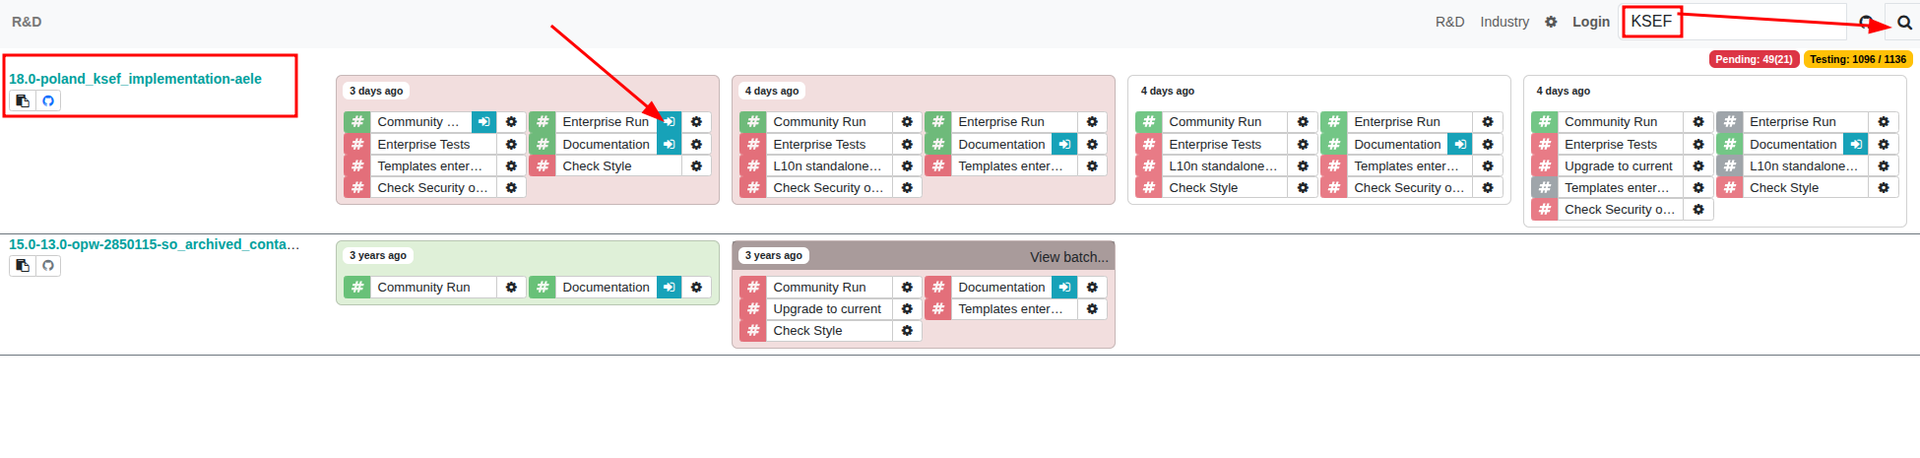This screenshot has width=1920, height=458.
Task: Select the R&D item next to Industry in navbar
Action: pos(1449,22)
